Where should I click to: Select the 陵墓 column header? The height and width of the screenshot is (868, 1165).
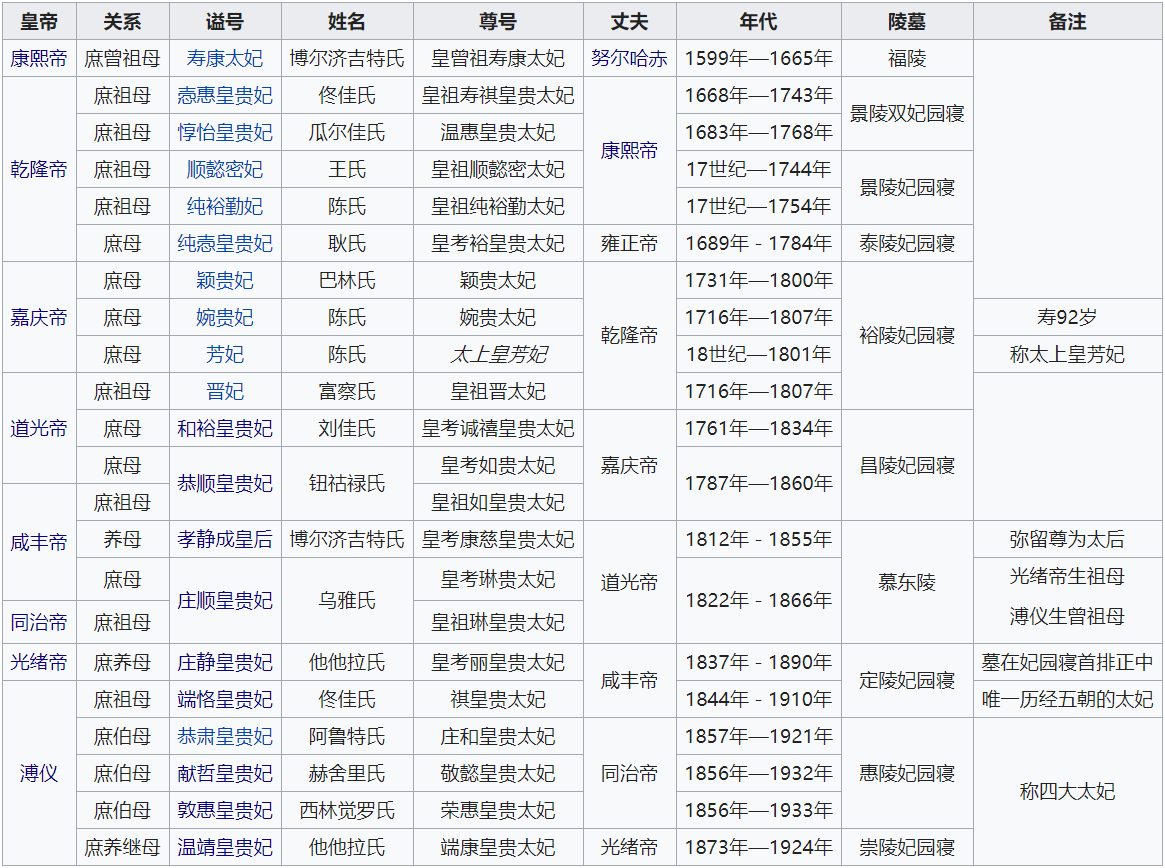[907, 22]
